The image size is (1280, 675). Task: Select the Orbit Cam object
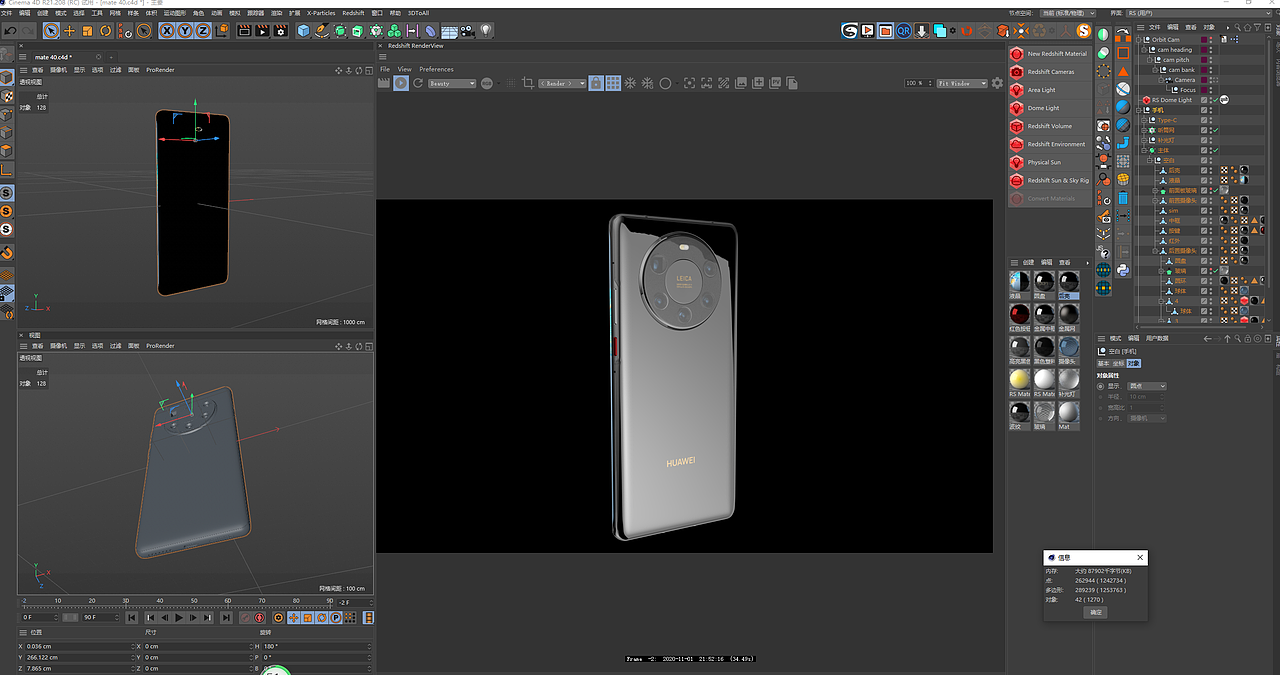coord(1166,40)
